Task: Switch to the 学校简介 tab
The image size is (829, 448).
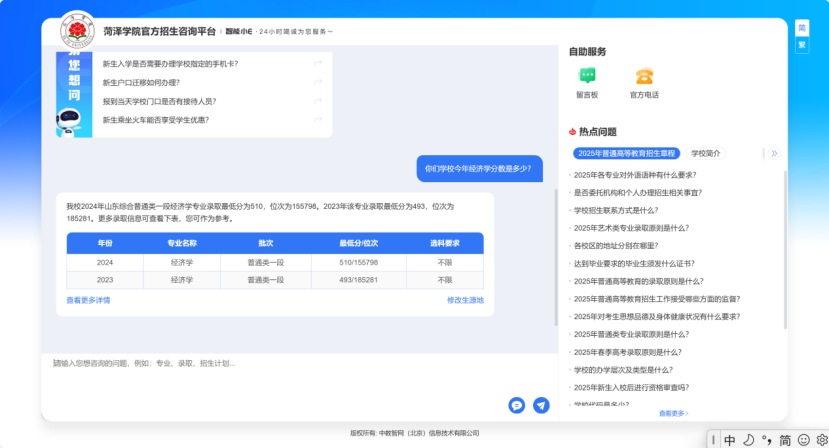Action: (705, 153)
